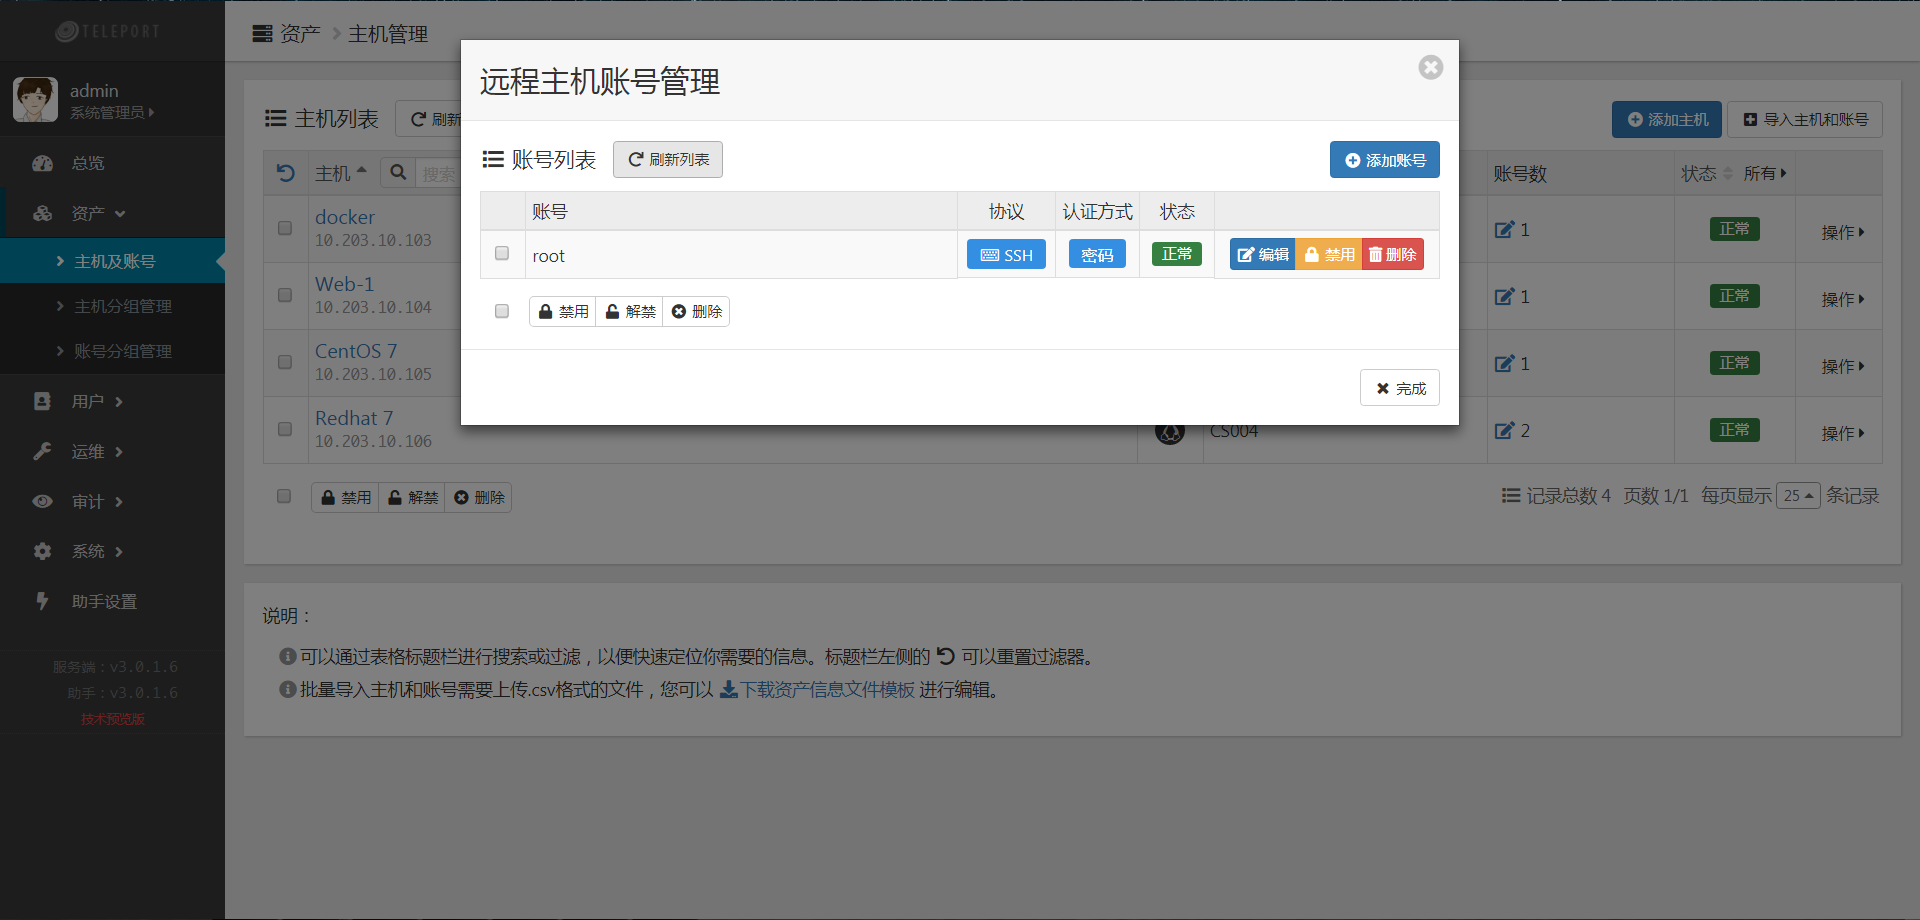Click the 刷新列表 refresh button in dialog
This screenshot has width=1920, height=920.
pyautogui.click(x=668, y=160)
